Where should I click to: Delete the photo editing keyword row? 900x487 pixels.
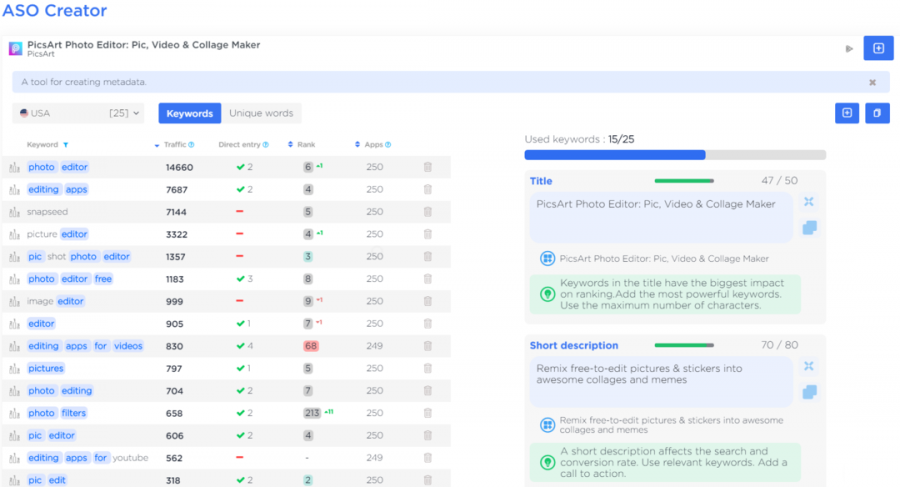(428, 391)
